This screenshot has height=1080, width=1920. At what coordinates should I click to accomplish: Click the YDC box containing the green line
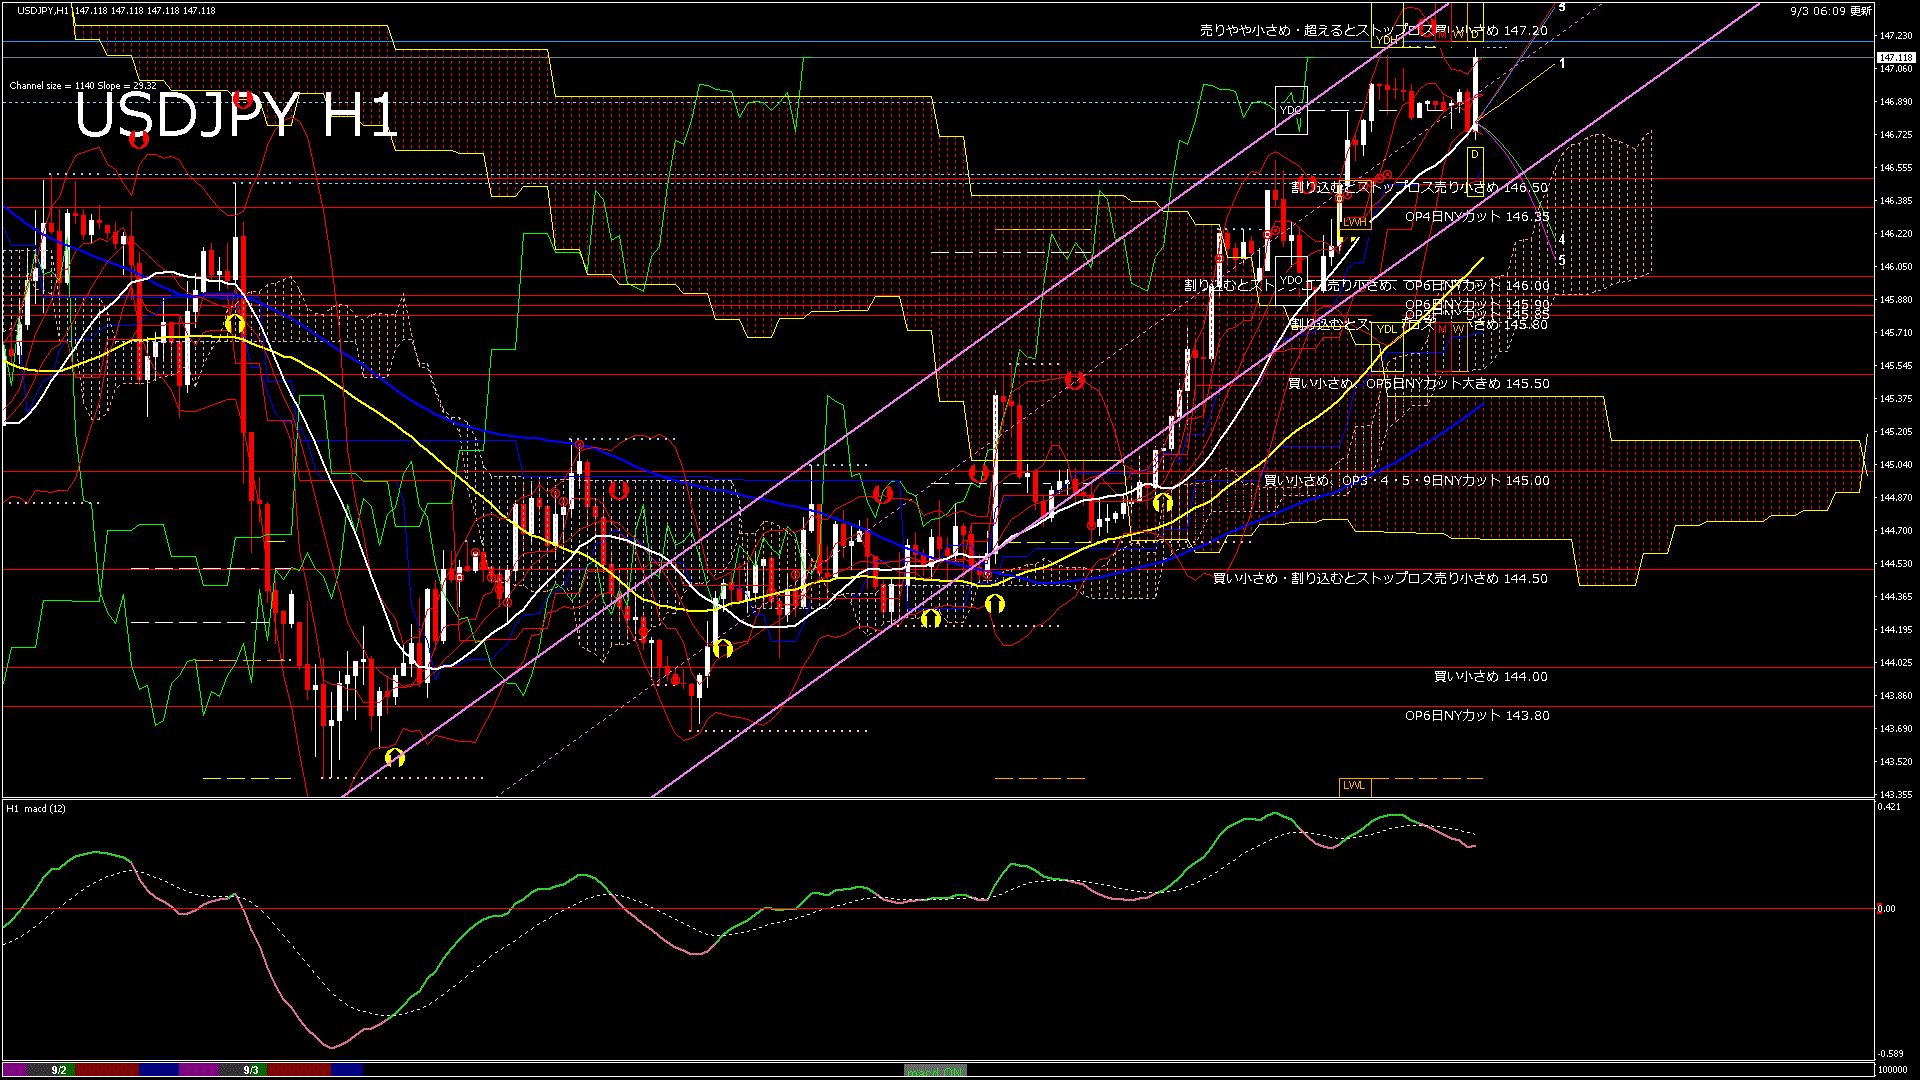[x=1291, y=110]
